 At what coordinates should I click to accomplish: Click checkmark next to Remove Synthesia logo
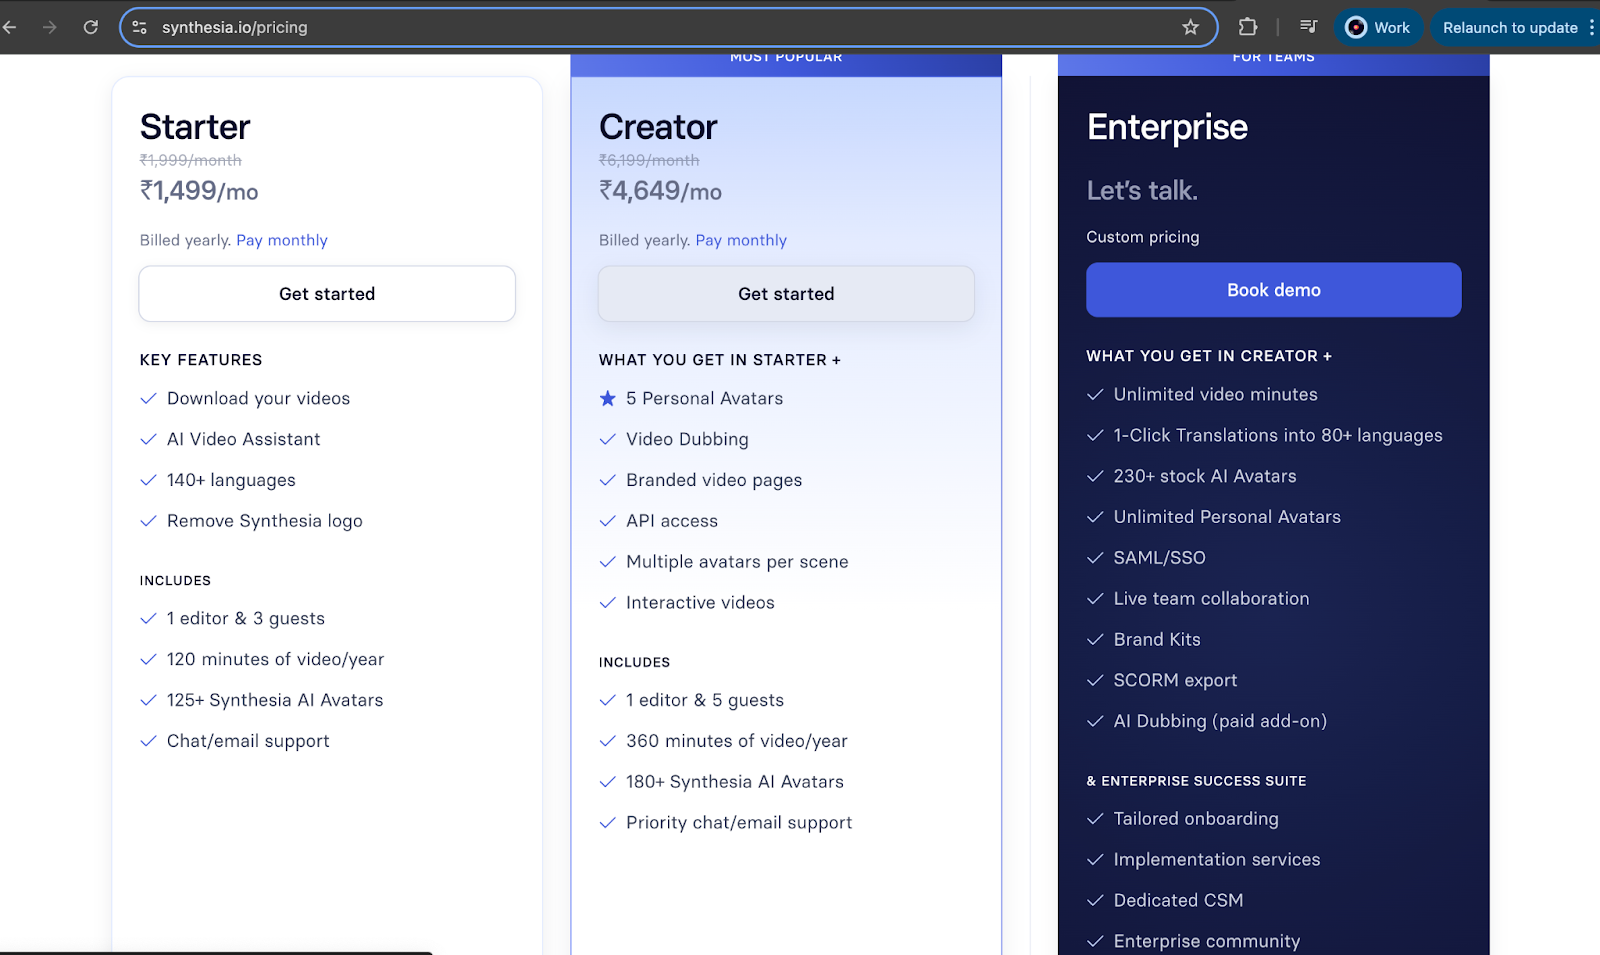pyautogui.click(x=148, y=521)
